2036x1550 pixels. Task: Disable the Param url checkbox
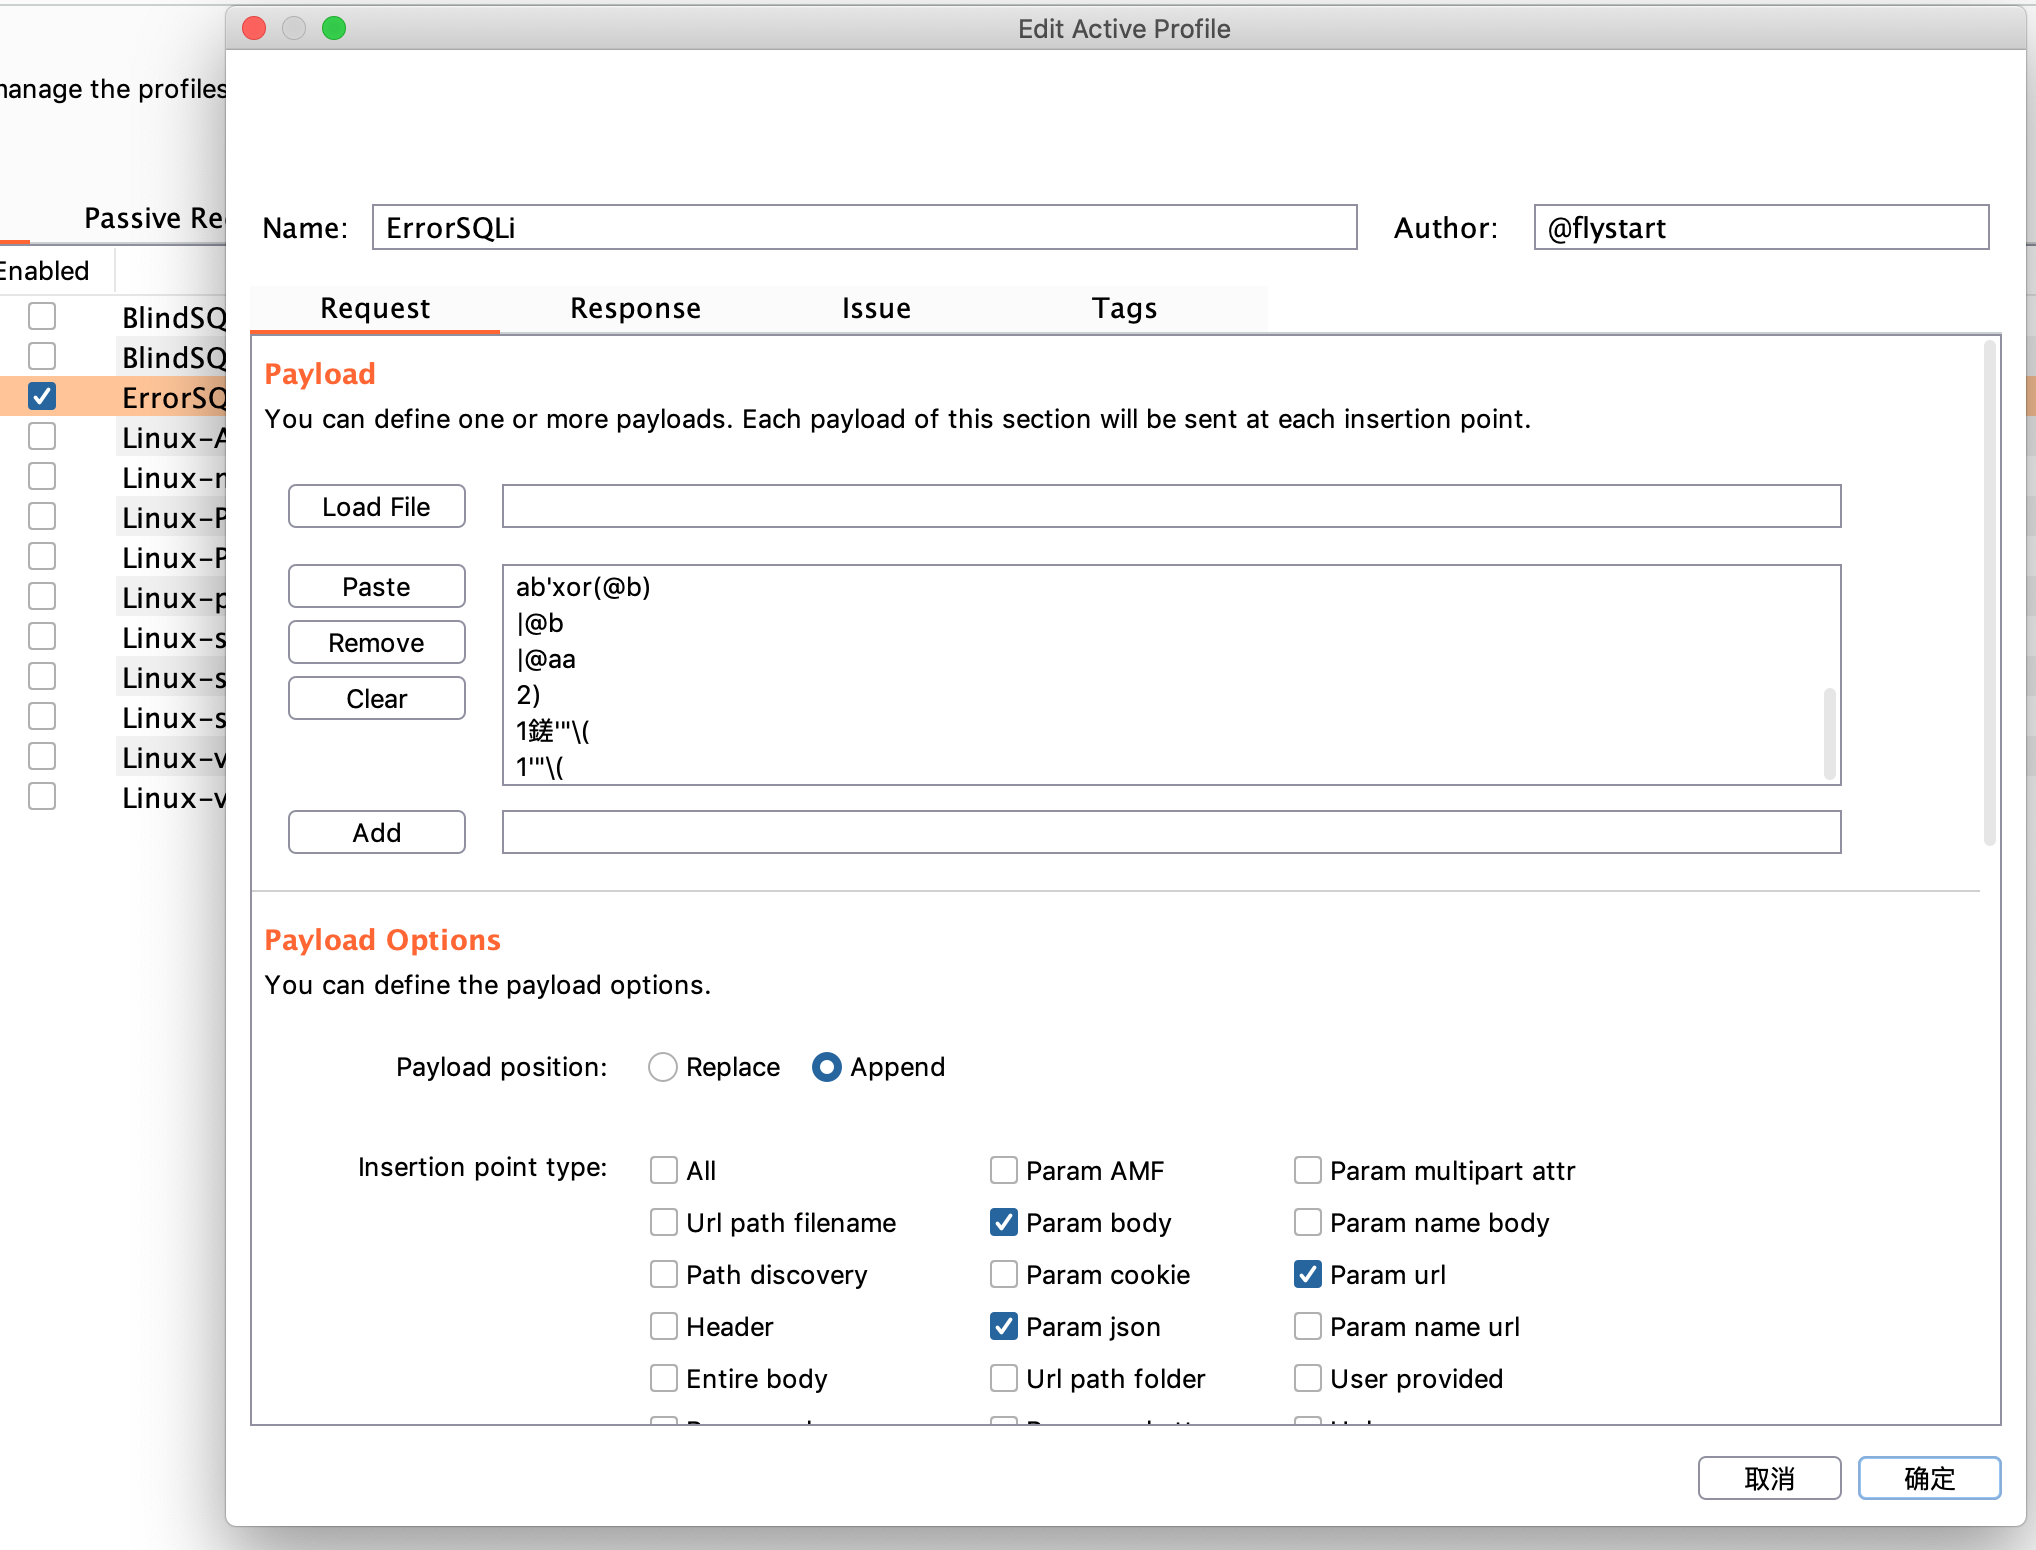coord(1308,1274)
